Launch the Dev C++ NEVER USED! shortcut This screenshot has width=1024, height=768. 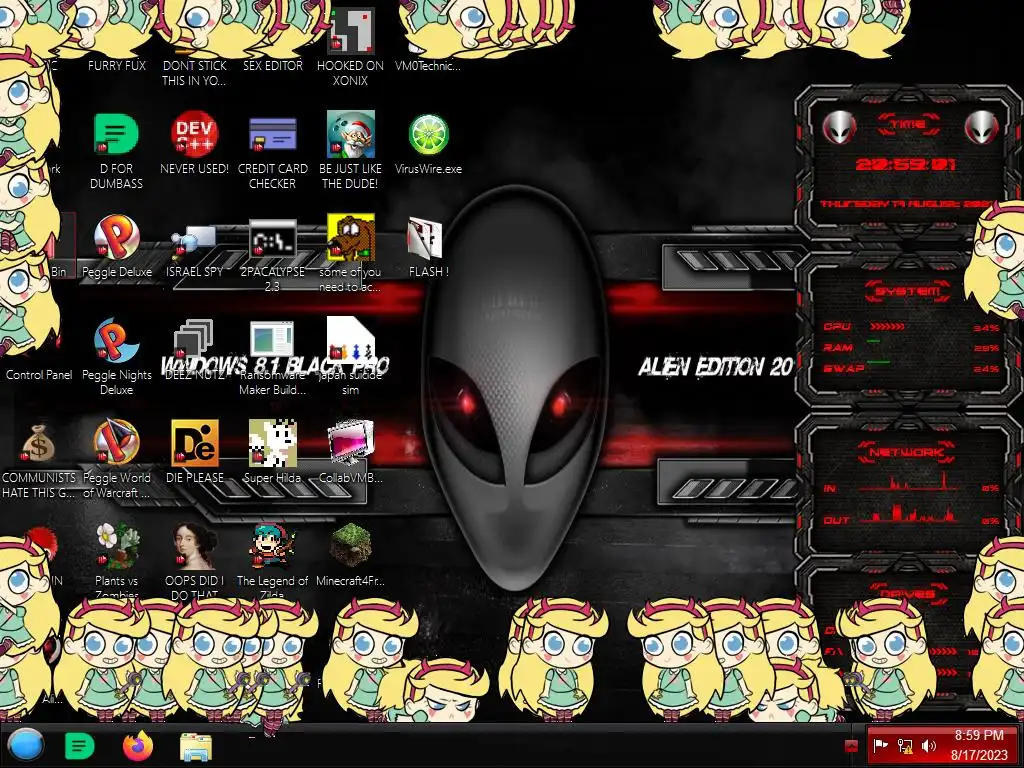pos(195,134)
